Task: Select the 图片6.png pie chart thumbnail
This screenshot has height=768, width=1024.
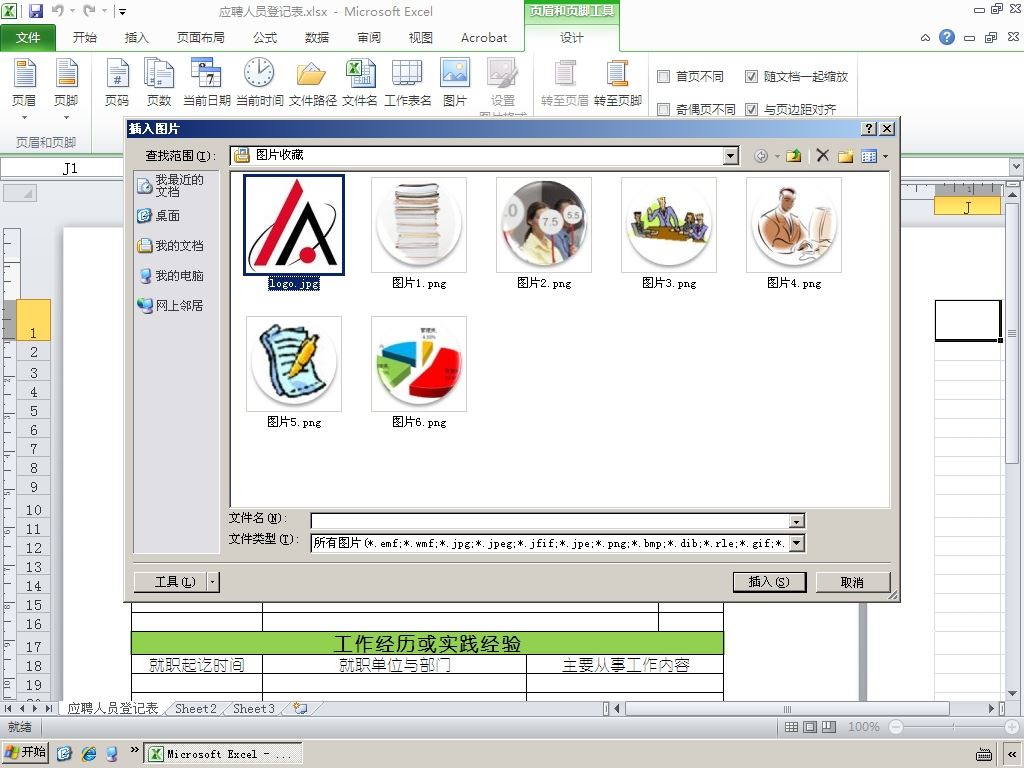Action: coord(419,364)
